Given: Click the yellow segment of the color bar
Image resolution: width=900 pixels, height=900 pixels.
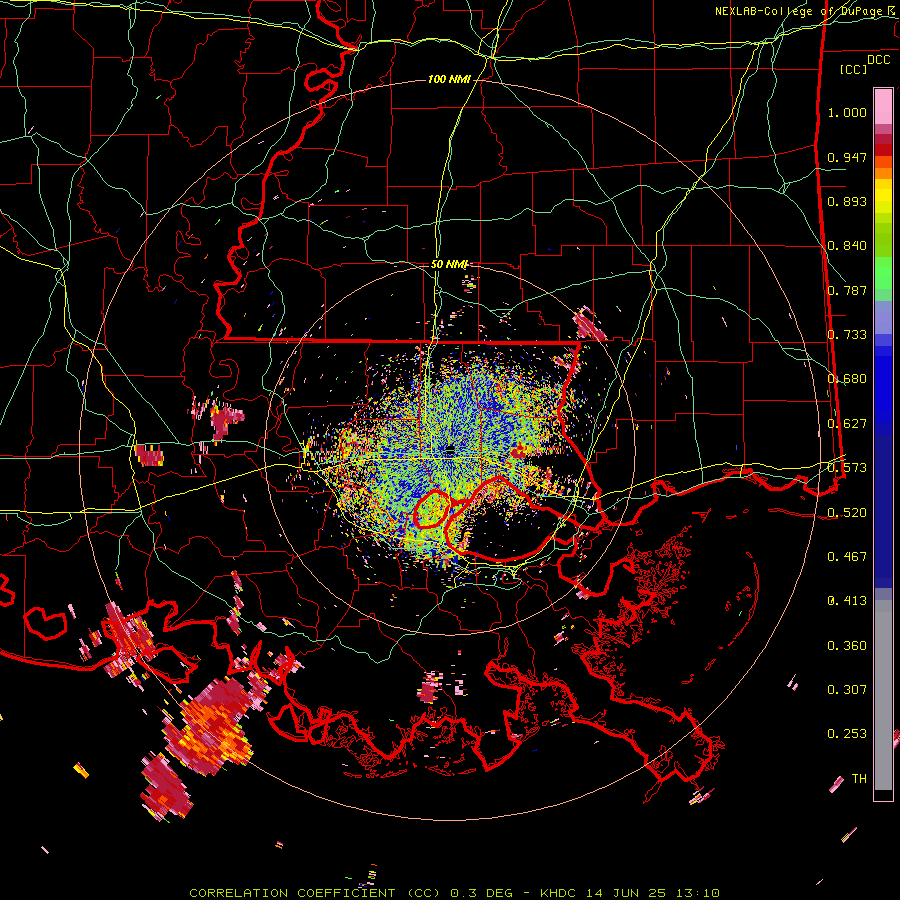Looking at the screenshot, I should coord(883,196).
